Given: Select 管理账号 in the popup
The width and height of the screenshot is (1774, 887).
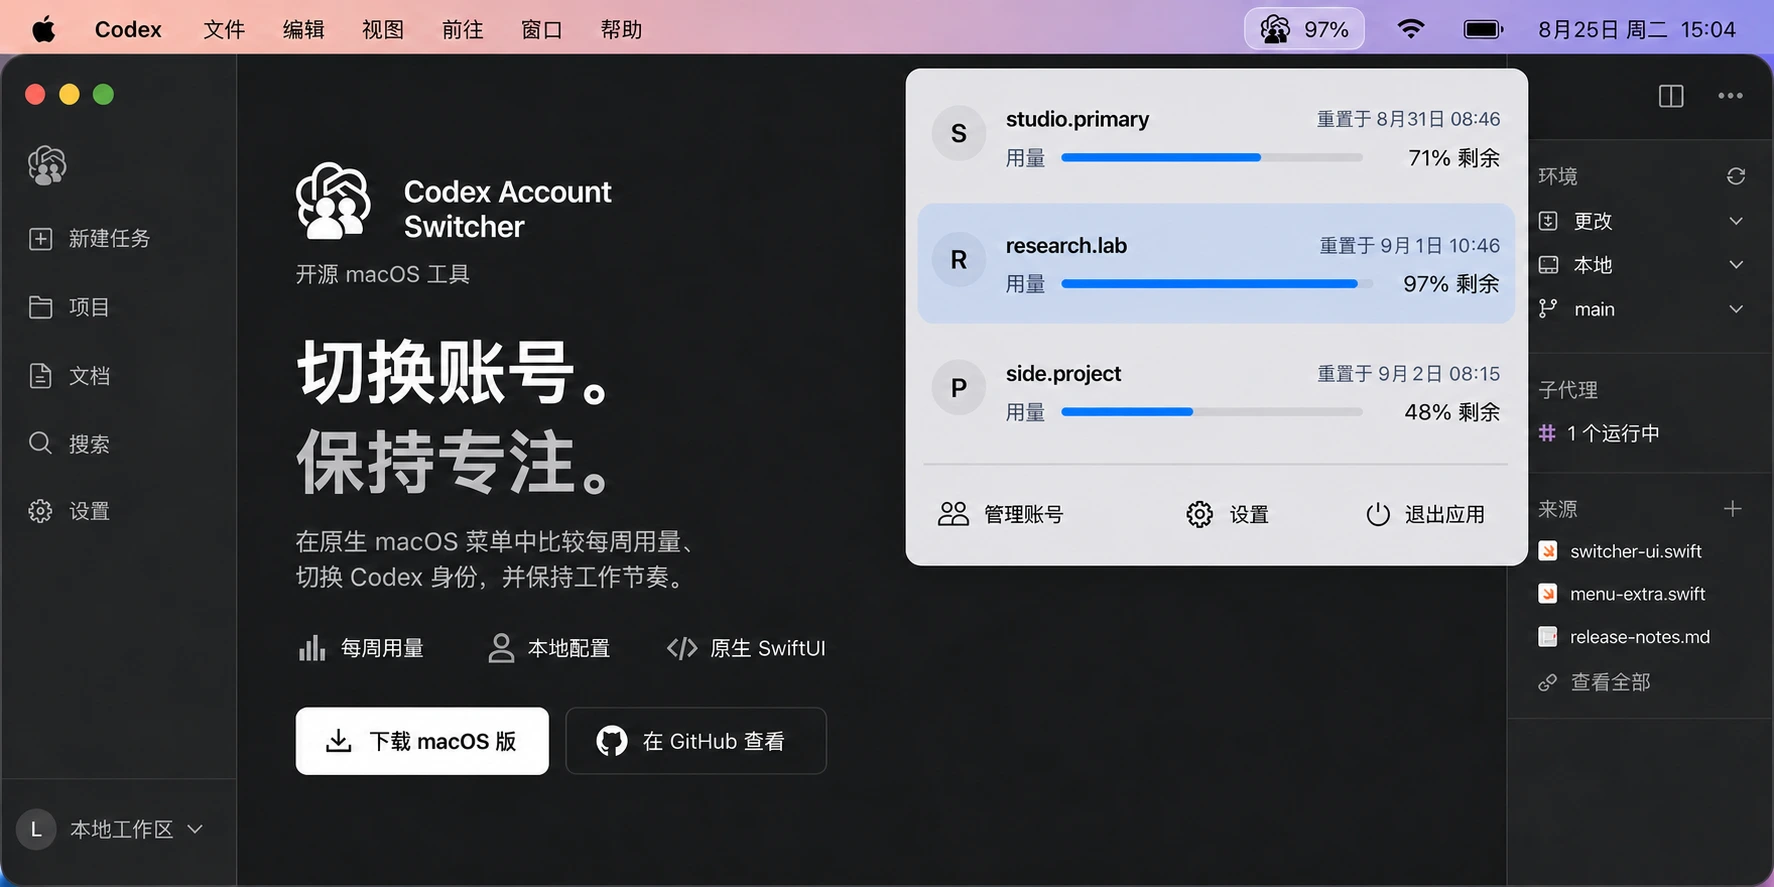Looking at the screenshot, I should click(x=1001, y=514).
